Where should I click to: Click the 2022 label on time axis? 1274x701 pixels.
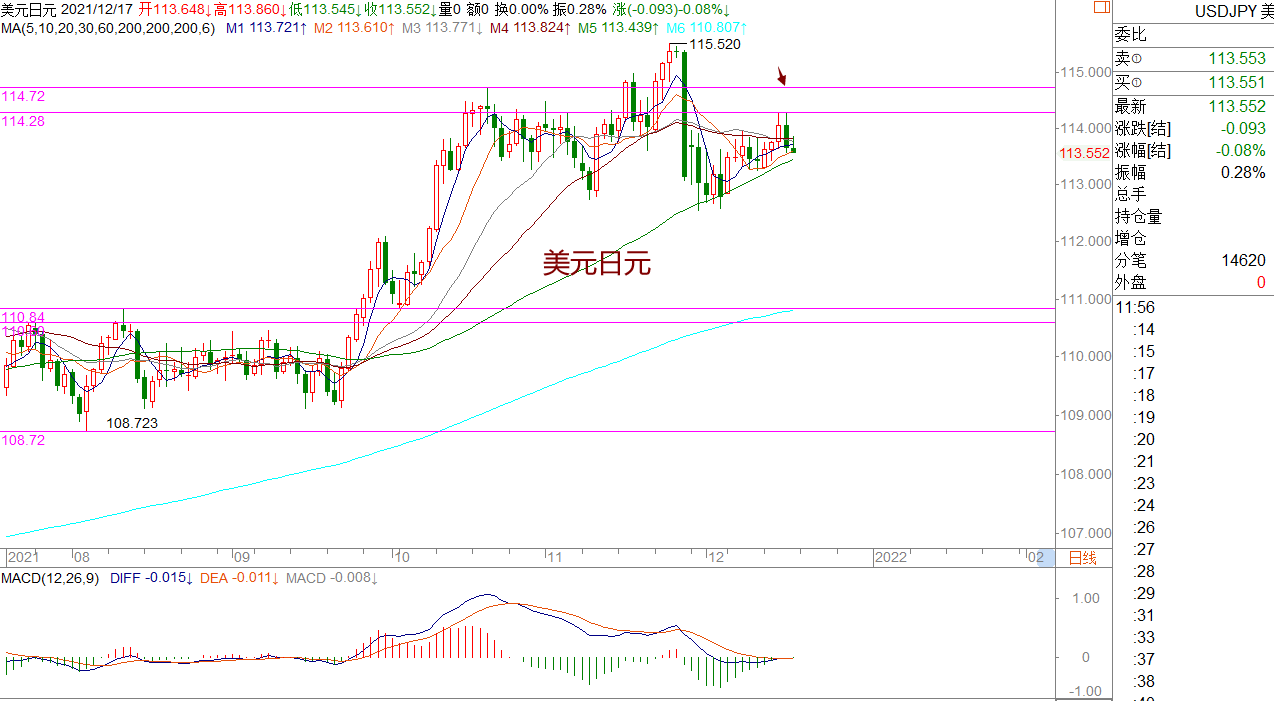pos(890,557)
